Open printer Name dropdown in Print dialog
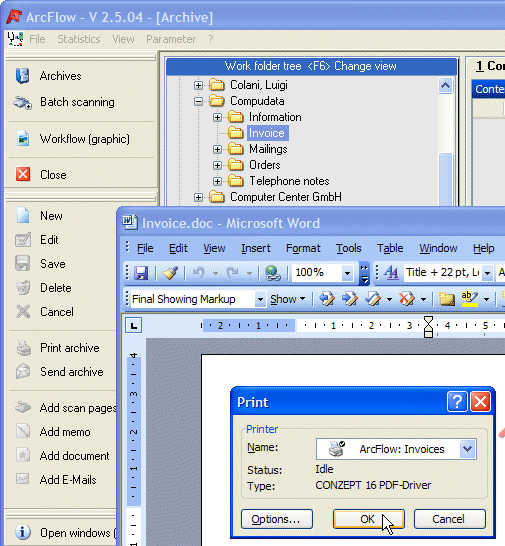Image resolution: width=505 pixels, height=546 pixels. [x=467, y=449]
